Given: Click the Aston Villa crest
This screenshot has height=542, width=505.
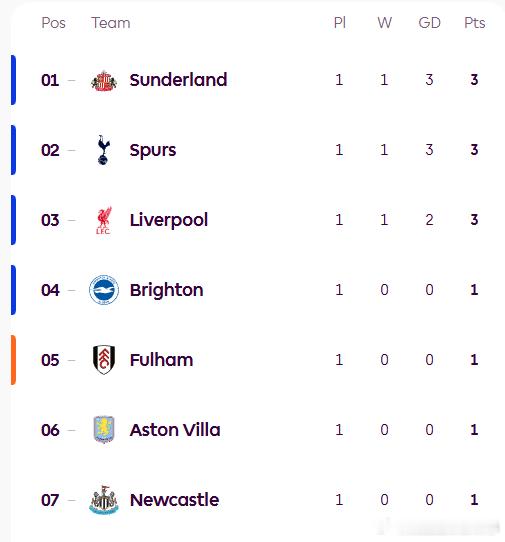Looking at the screenshot, I should pos(104,430).
